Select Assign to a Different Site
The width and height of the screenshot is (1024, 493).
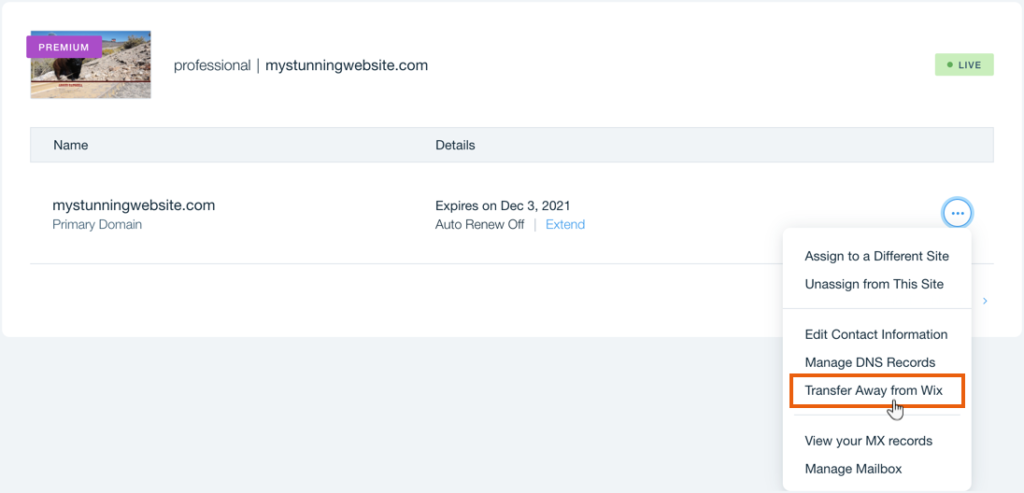pos(876,256)
